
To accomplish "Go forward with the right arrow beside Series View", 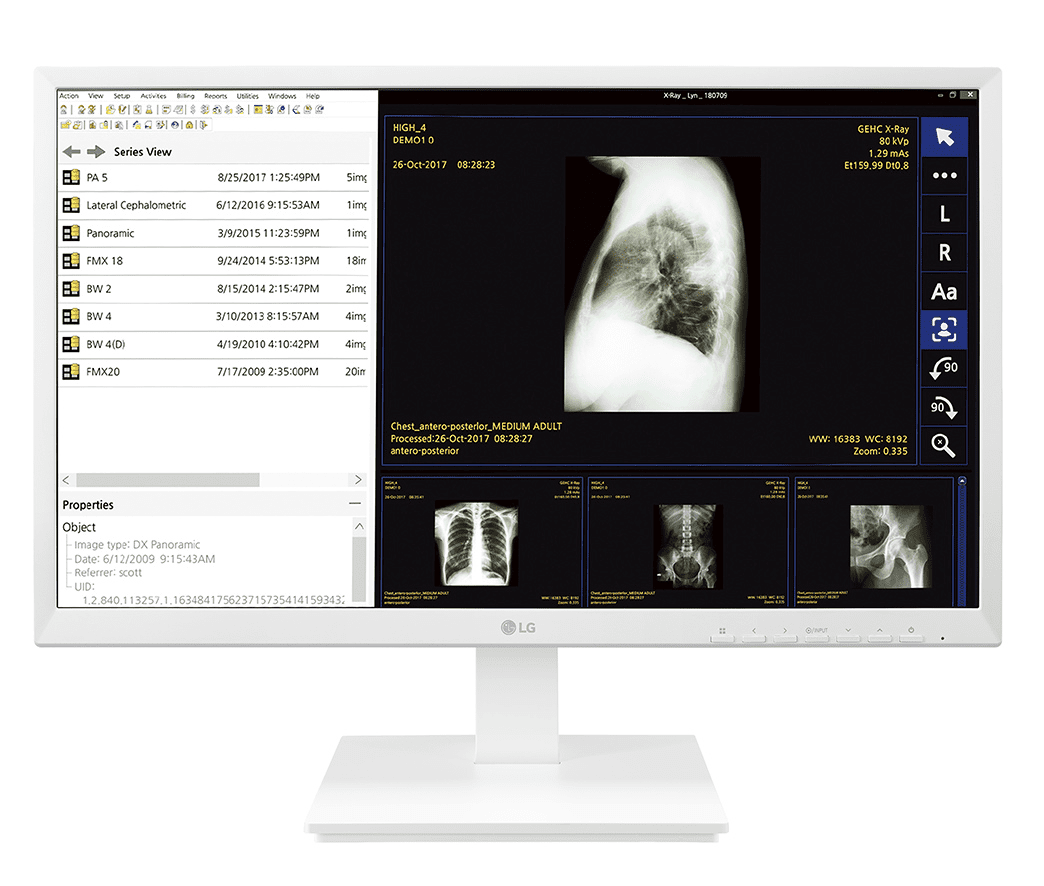I will pos(96,152).
